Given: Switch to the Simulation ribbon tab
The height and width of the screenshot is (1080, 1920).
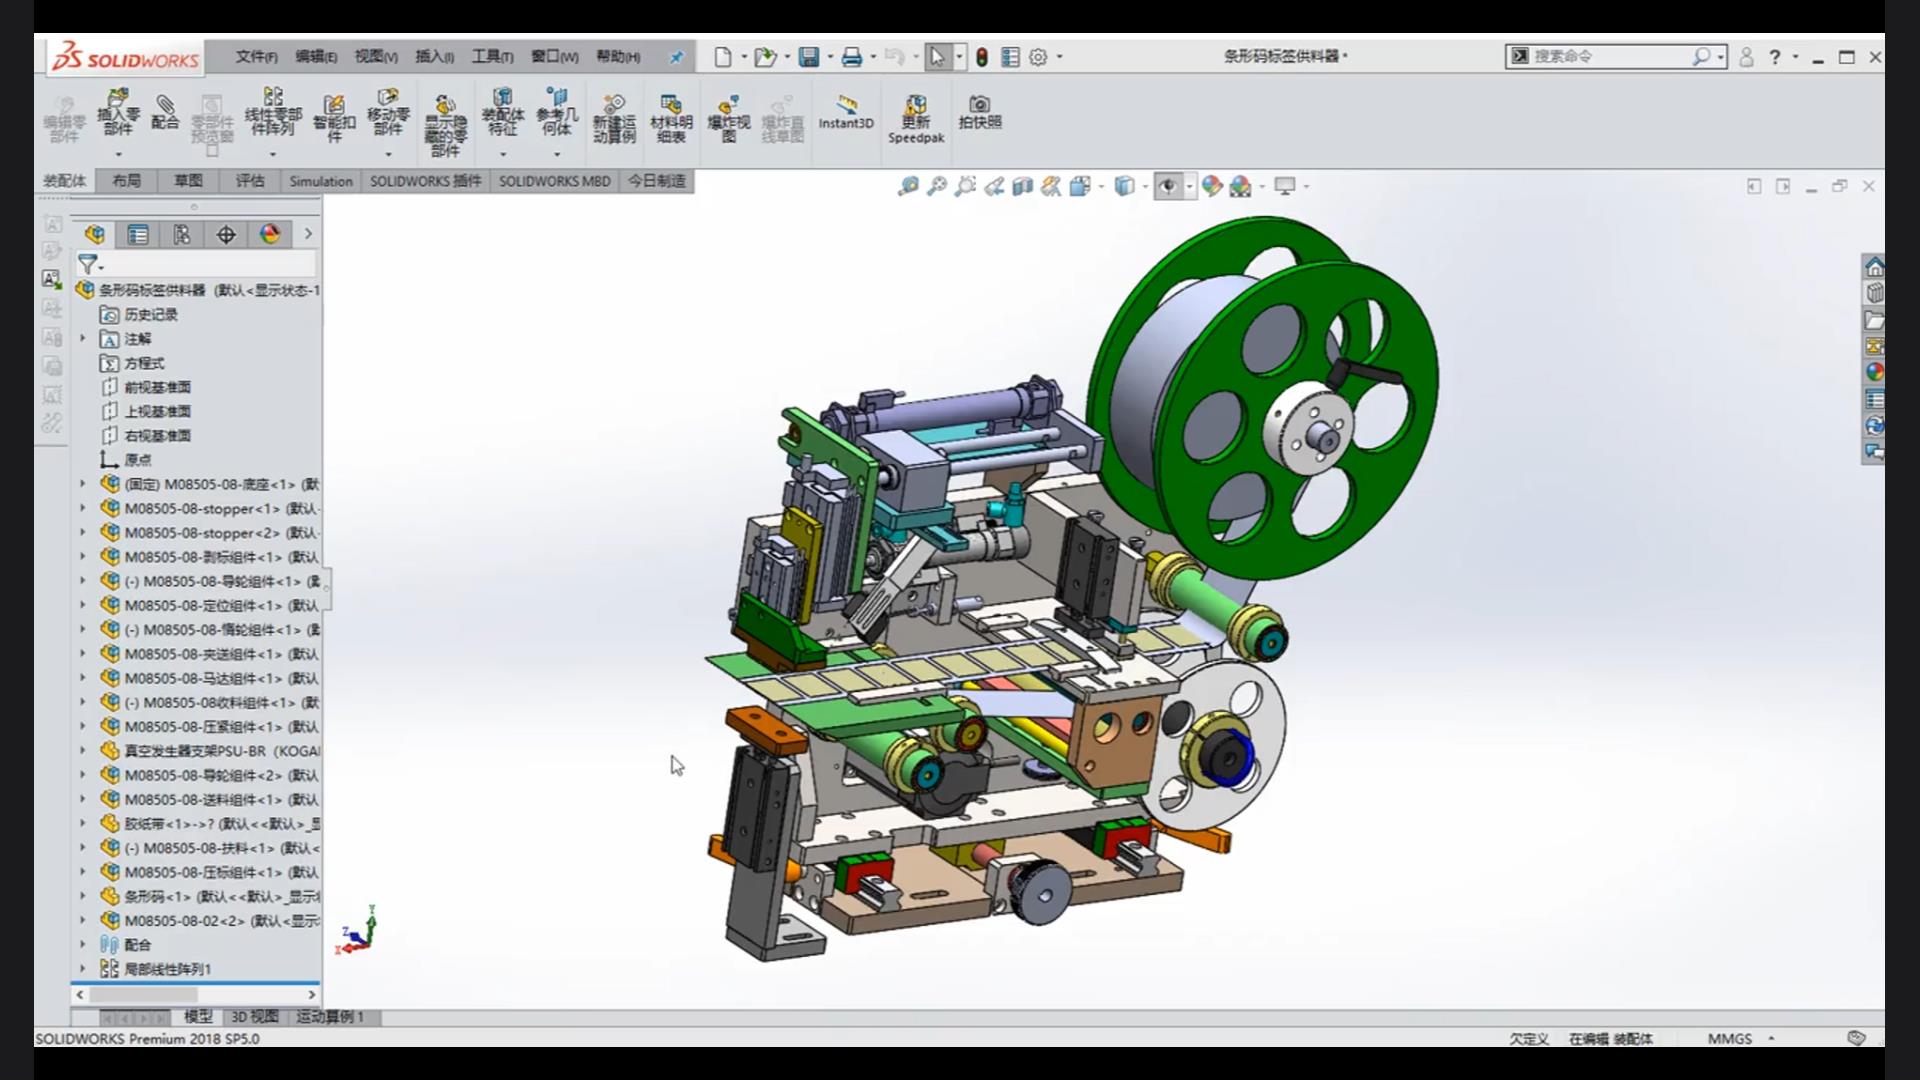Looking at the screenshot, I should (x=321, y=181).
